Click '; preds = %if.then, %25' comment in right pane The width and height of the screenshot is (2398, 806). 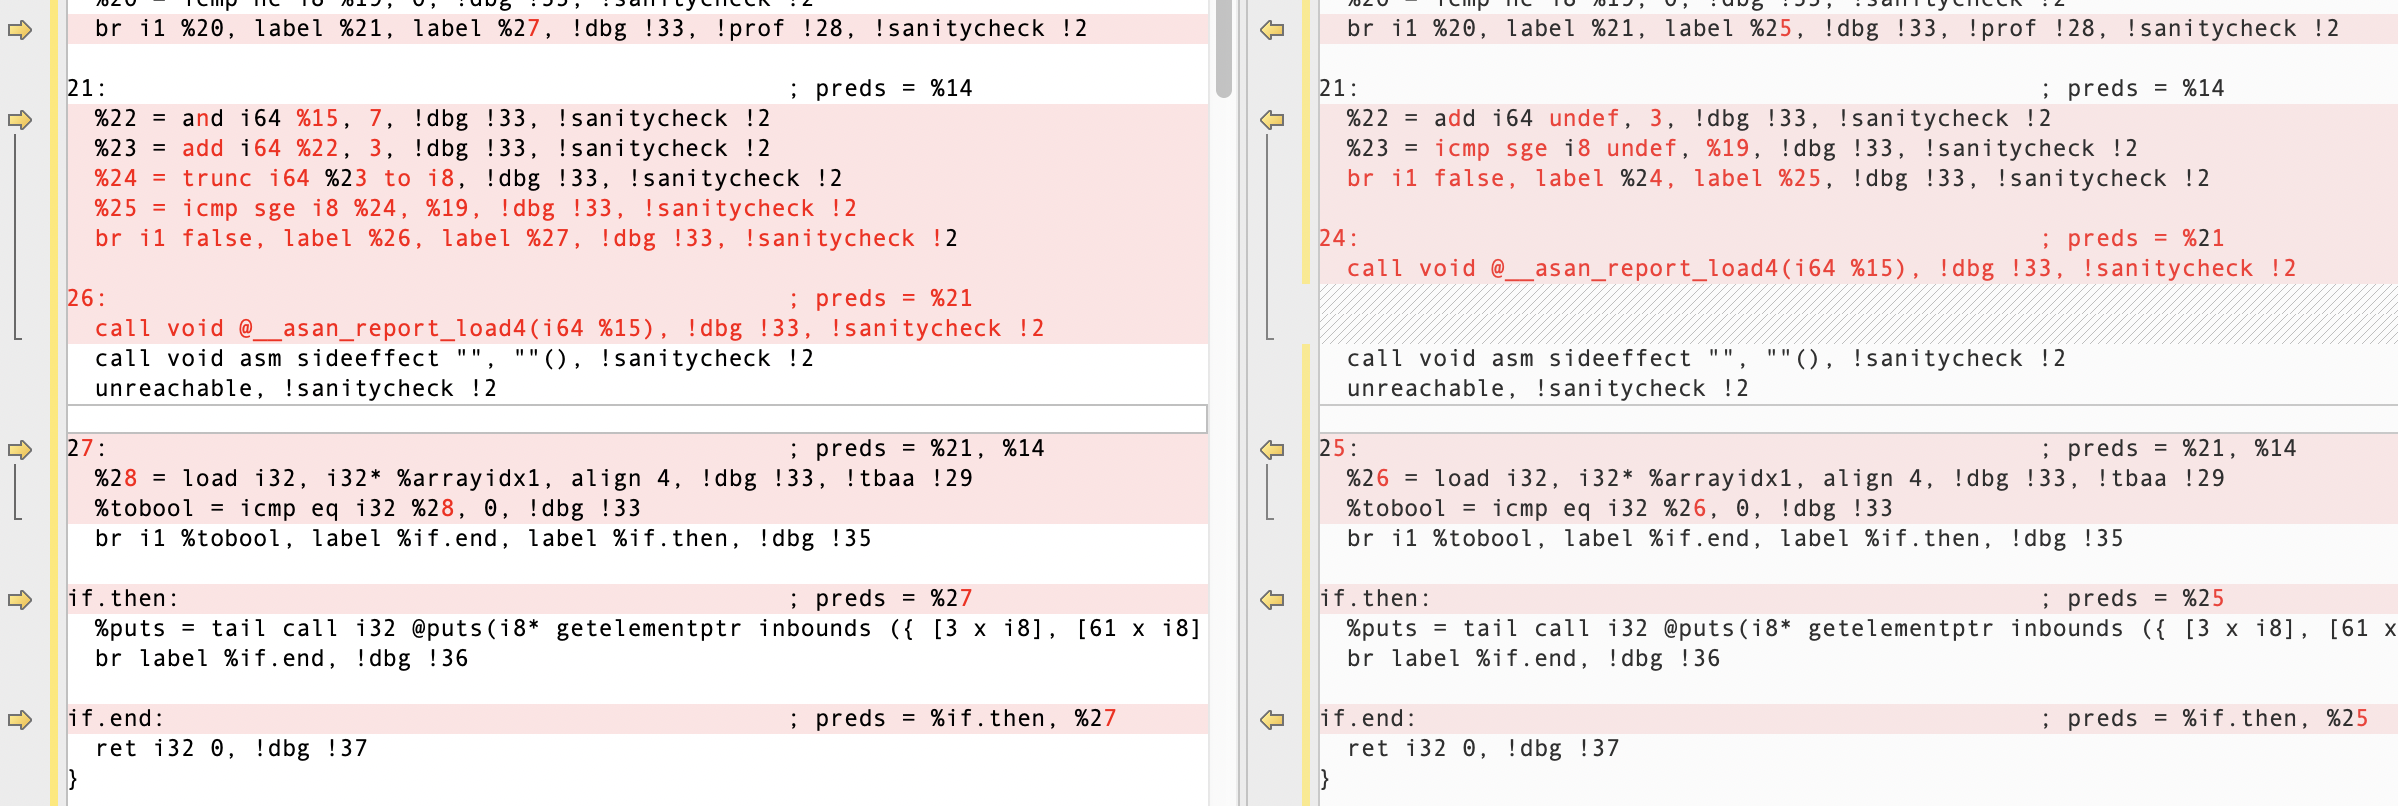[x=2205, y=719]
